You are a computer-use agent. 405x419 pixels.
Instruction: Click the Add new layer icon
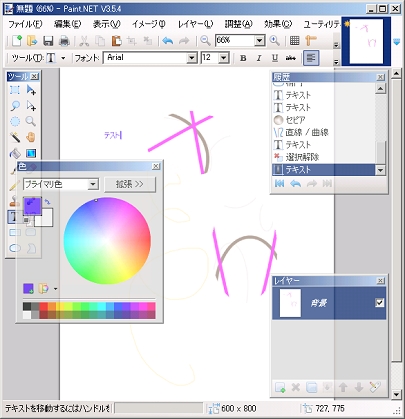pos(280,387)
